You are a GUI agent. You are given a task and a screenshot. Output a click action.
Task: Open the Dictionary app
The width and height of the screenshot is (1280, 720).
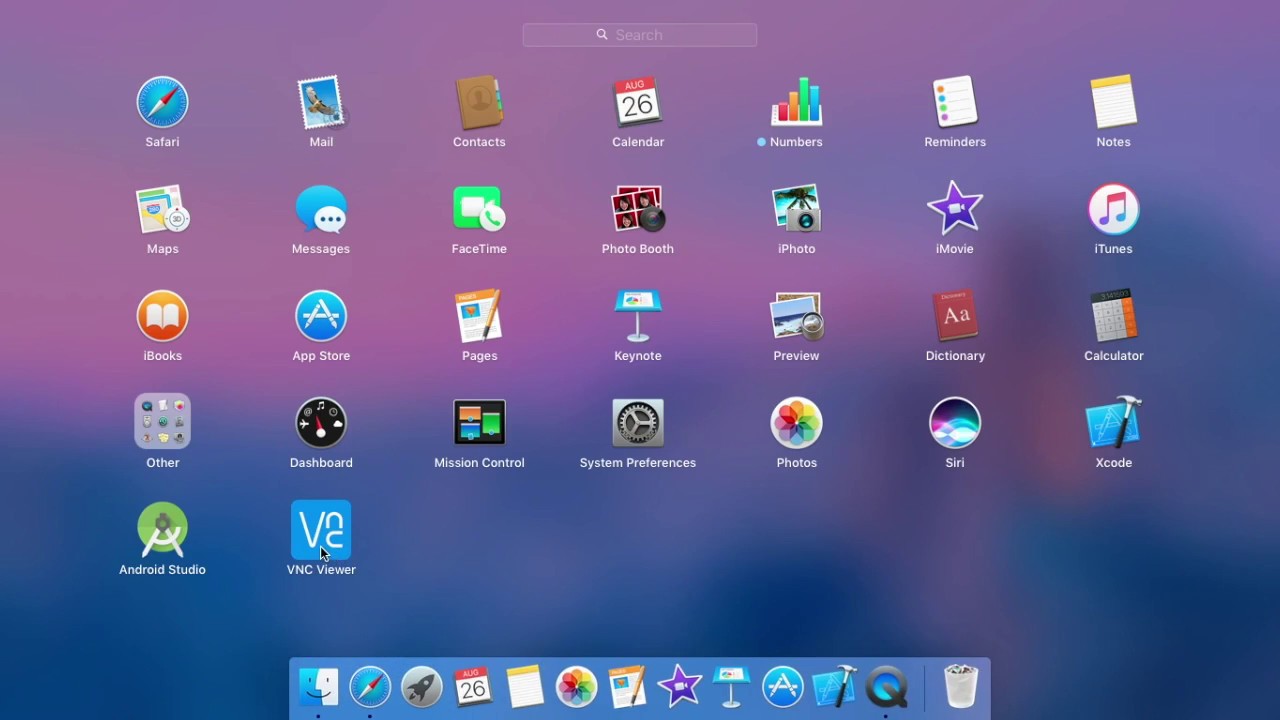click(955, 317)
